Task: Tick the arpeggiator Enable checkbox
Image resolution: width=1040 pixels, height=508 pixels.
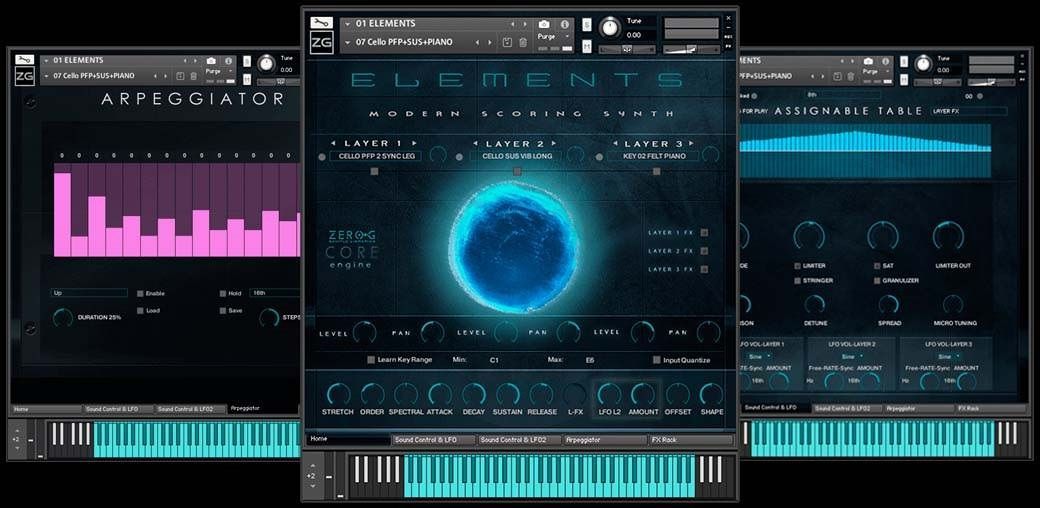Action: click(x=140, y=293)
